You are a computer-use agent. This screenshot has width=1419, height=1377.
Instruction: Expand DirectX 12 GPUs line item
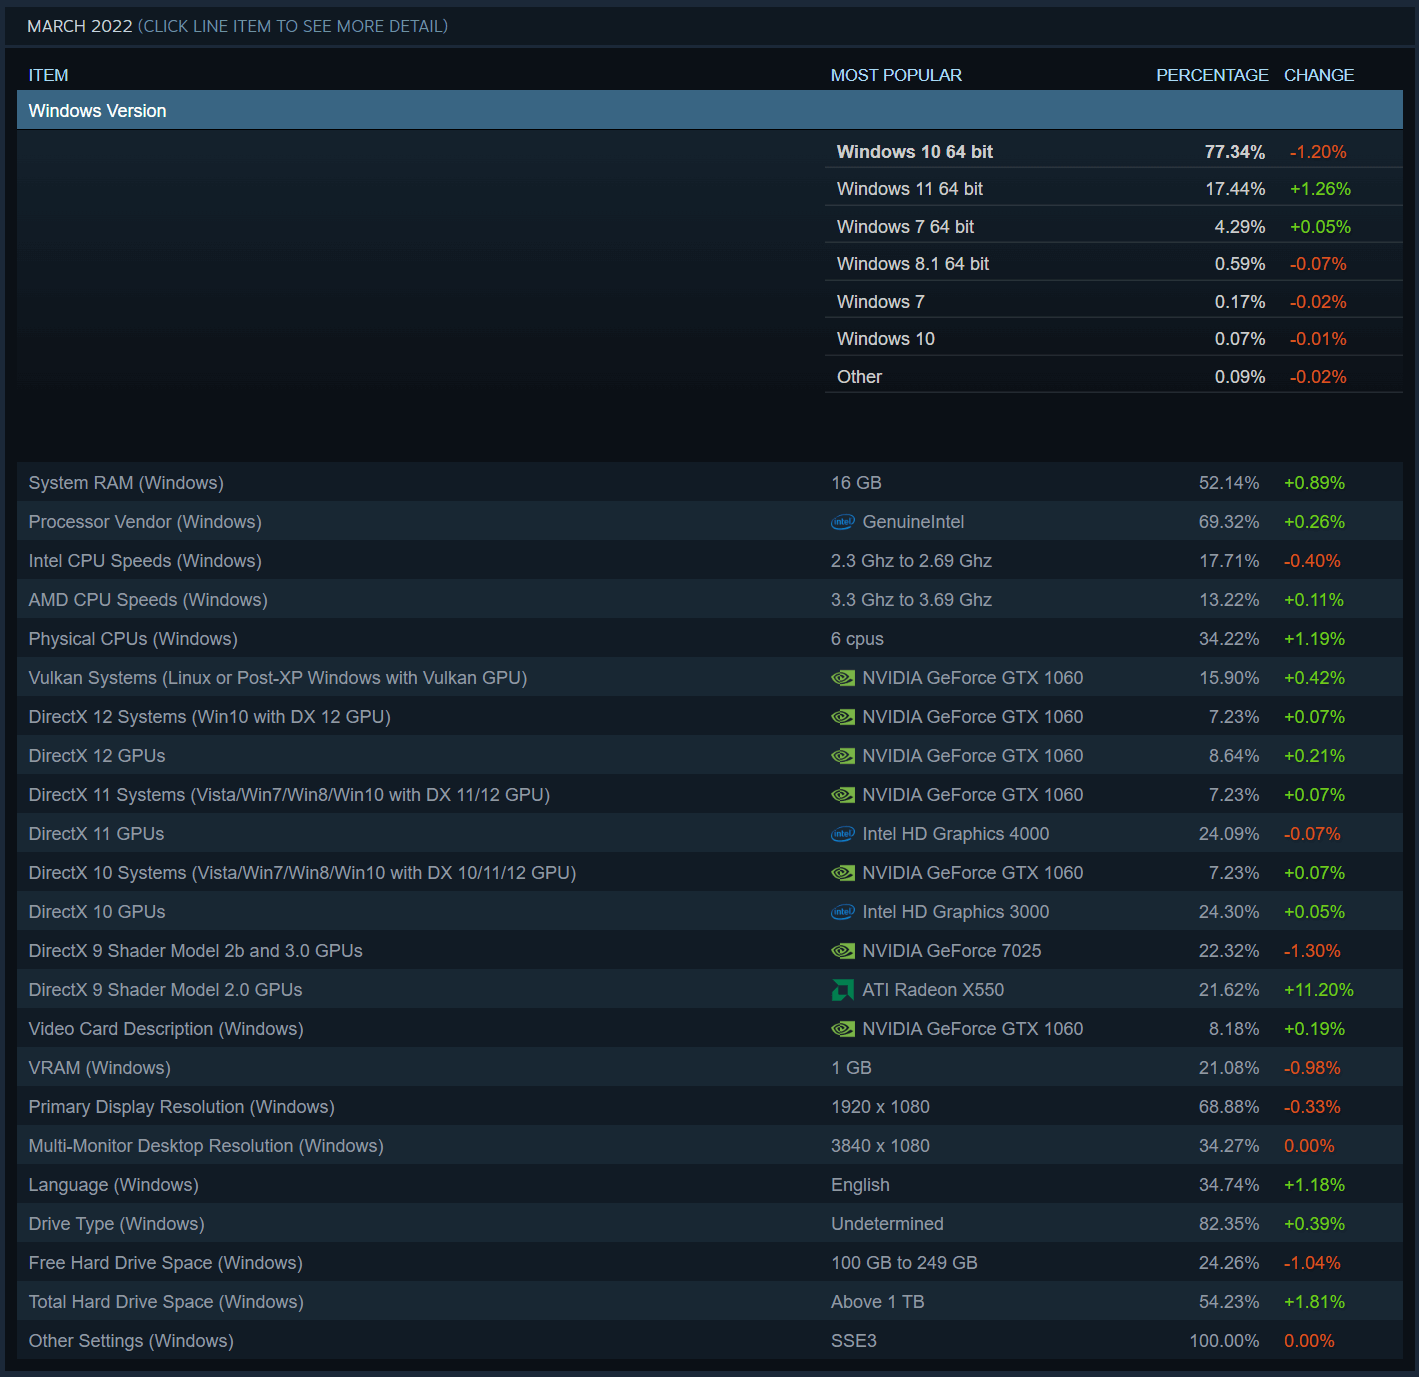710,755
